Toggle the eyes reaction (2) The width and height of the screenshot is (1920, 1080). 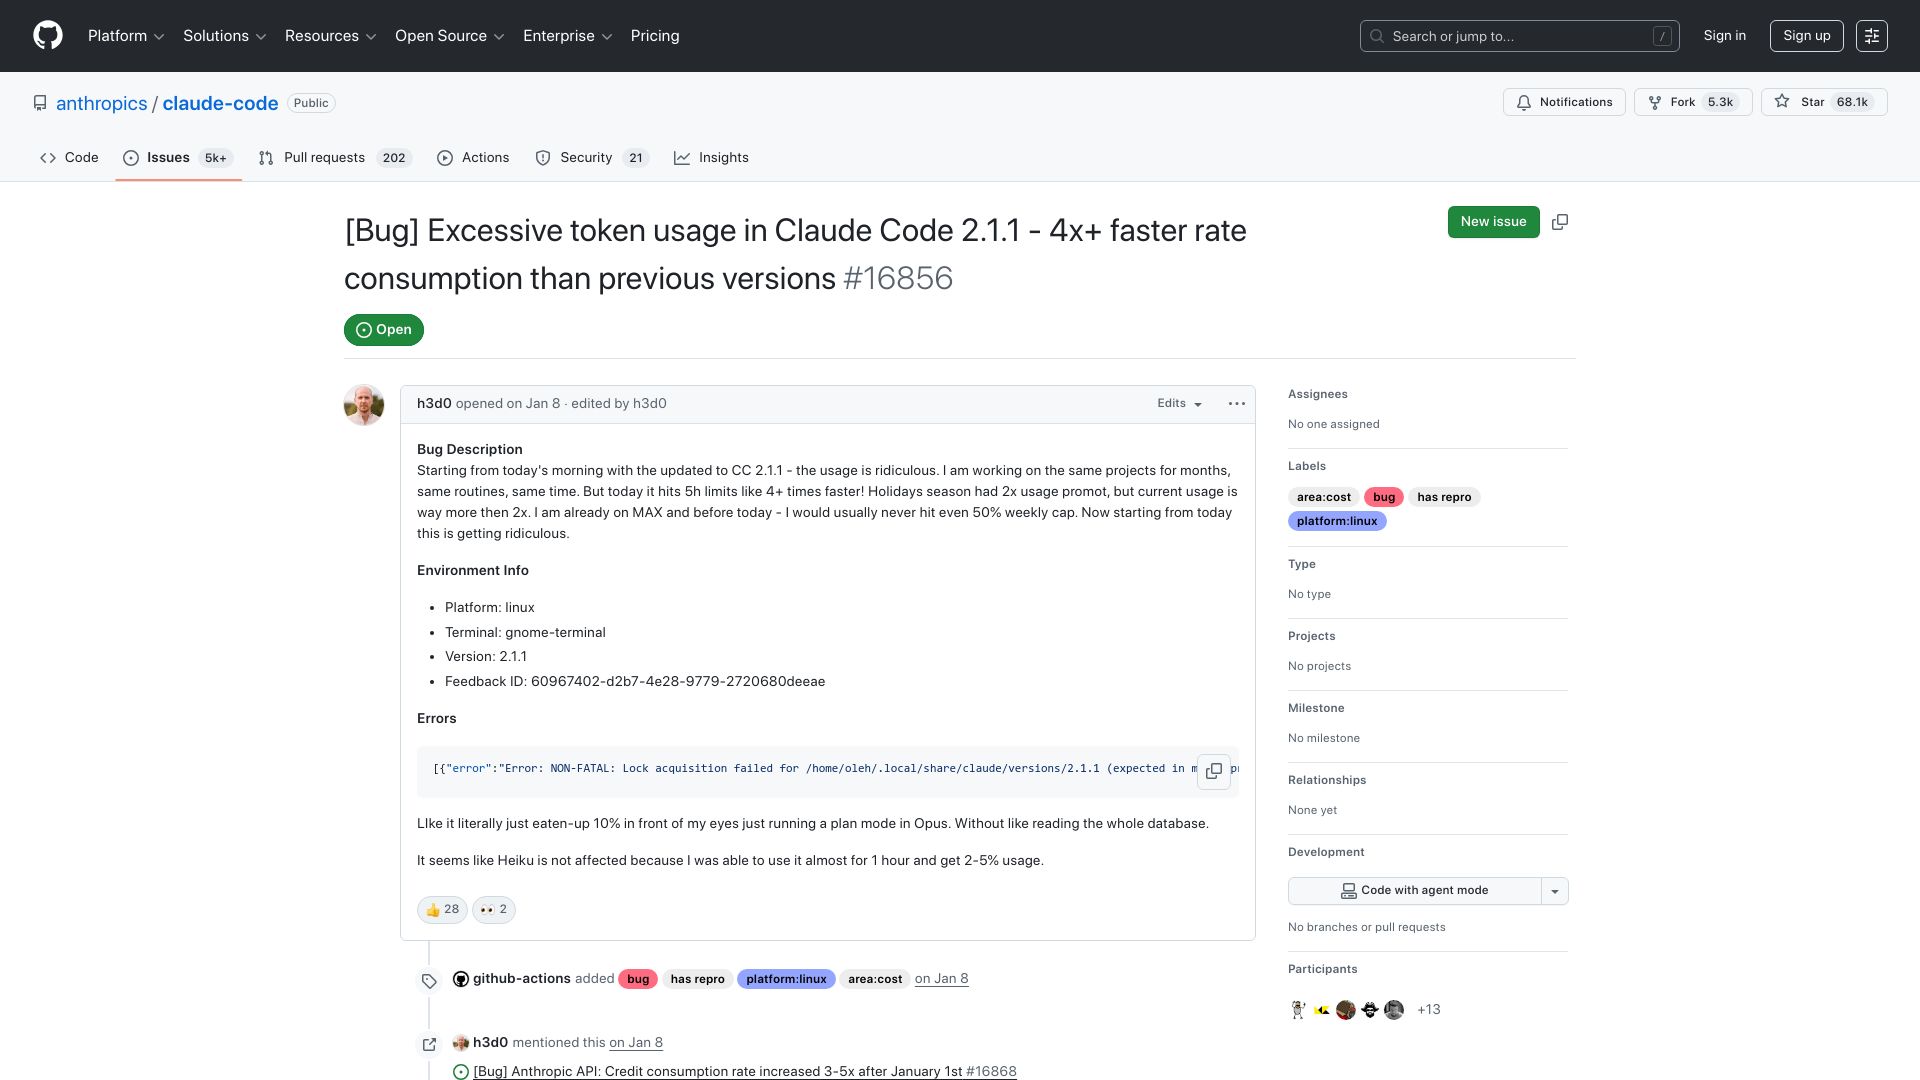pos(494,910)
